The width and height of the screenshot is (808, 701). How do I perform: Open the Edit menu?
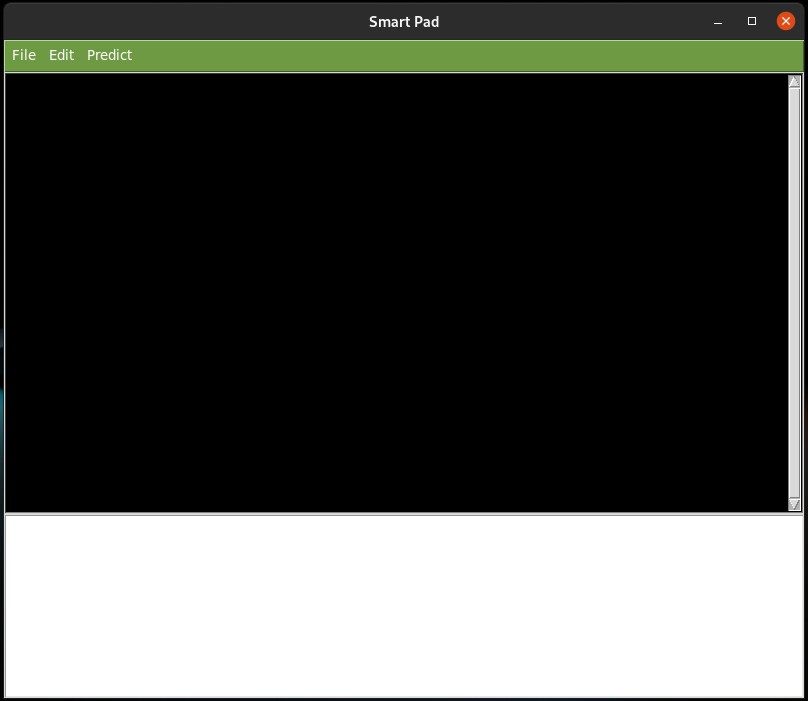[x=61, y=55]
